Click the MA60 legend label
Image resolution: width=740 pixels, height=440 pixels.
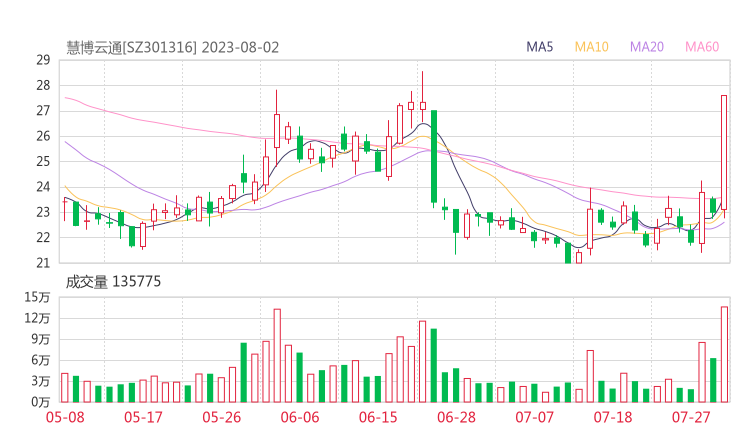[x=702, y=47]
